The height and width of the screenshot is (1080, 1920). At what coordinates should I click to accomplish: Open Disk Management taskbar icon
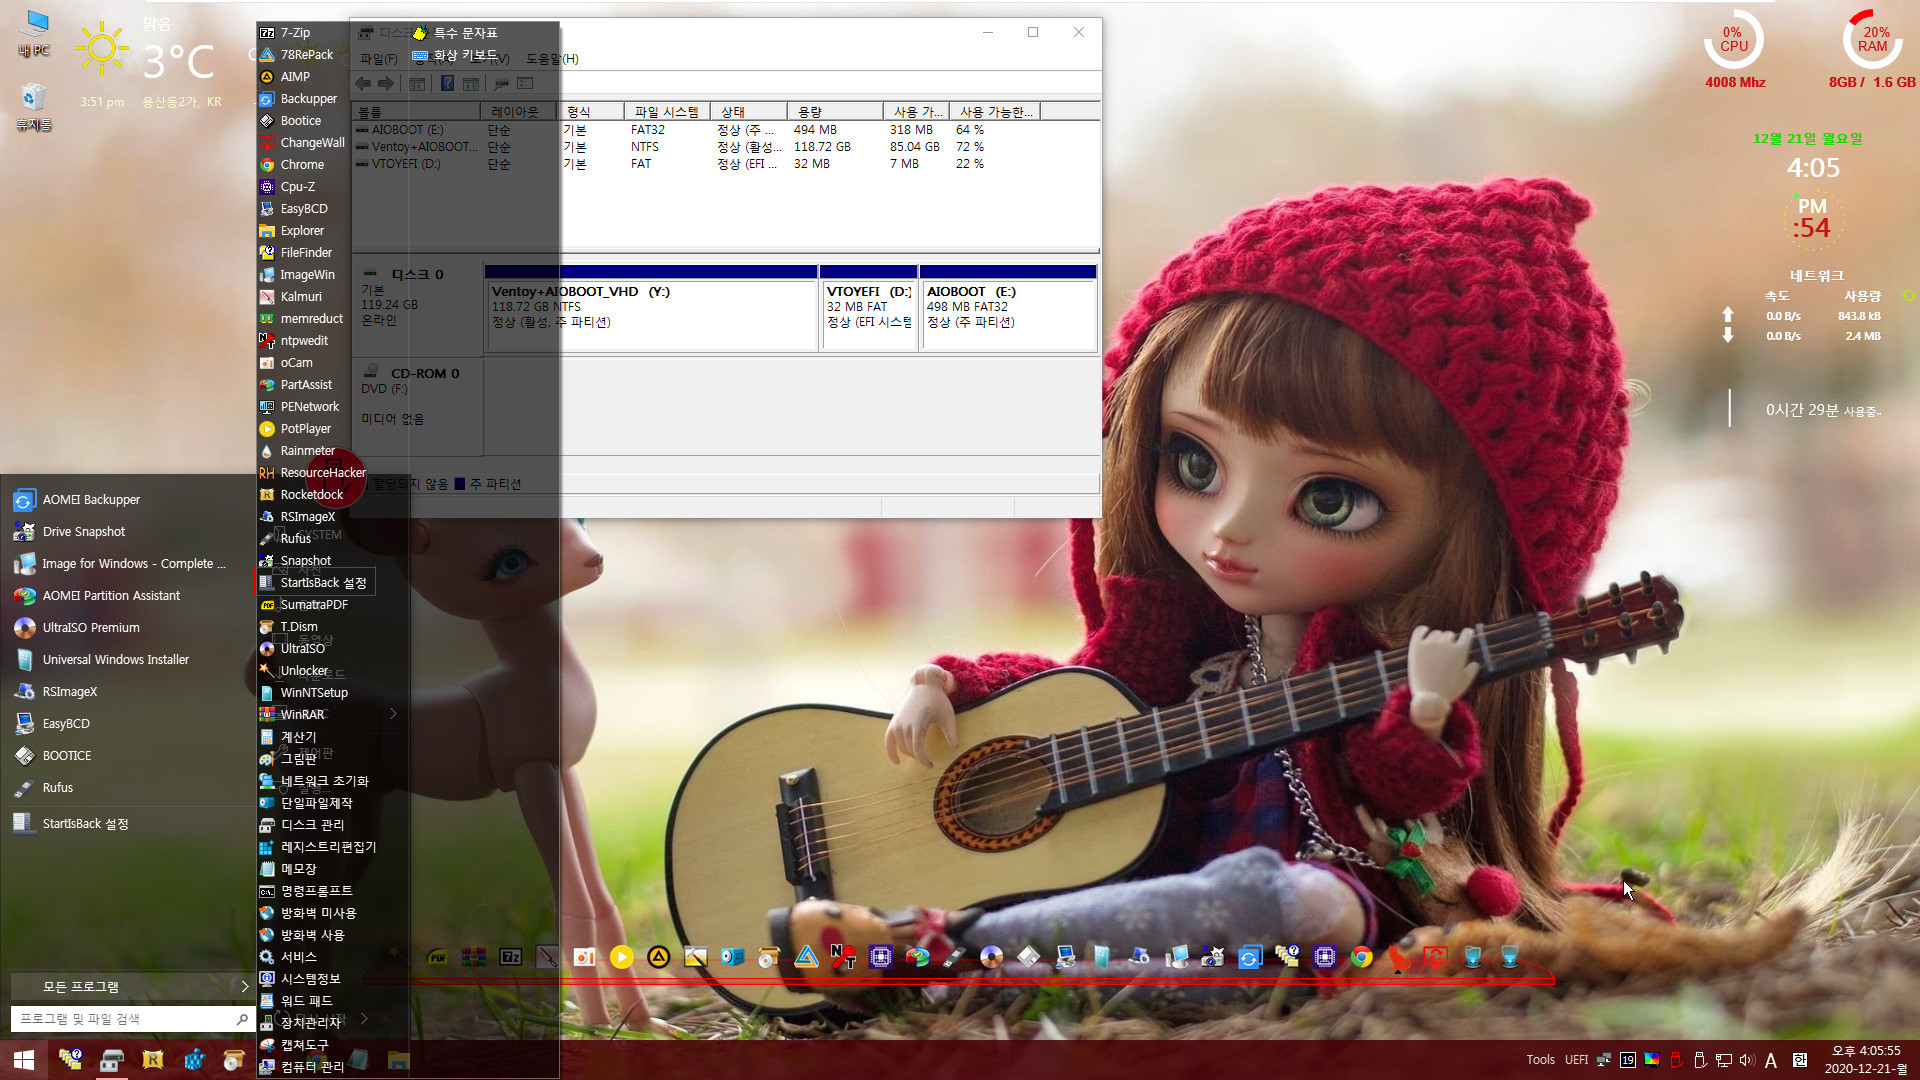click(x=112, y=1059)
